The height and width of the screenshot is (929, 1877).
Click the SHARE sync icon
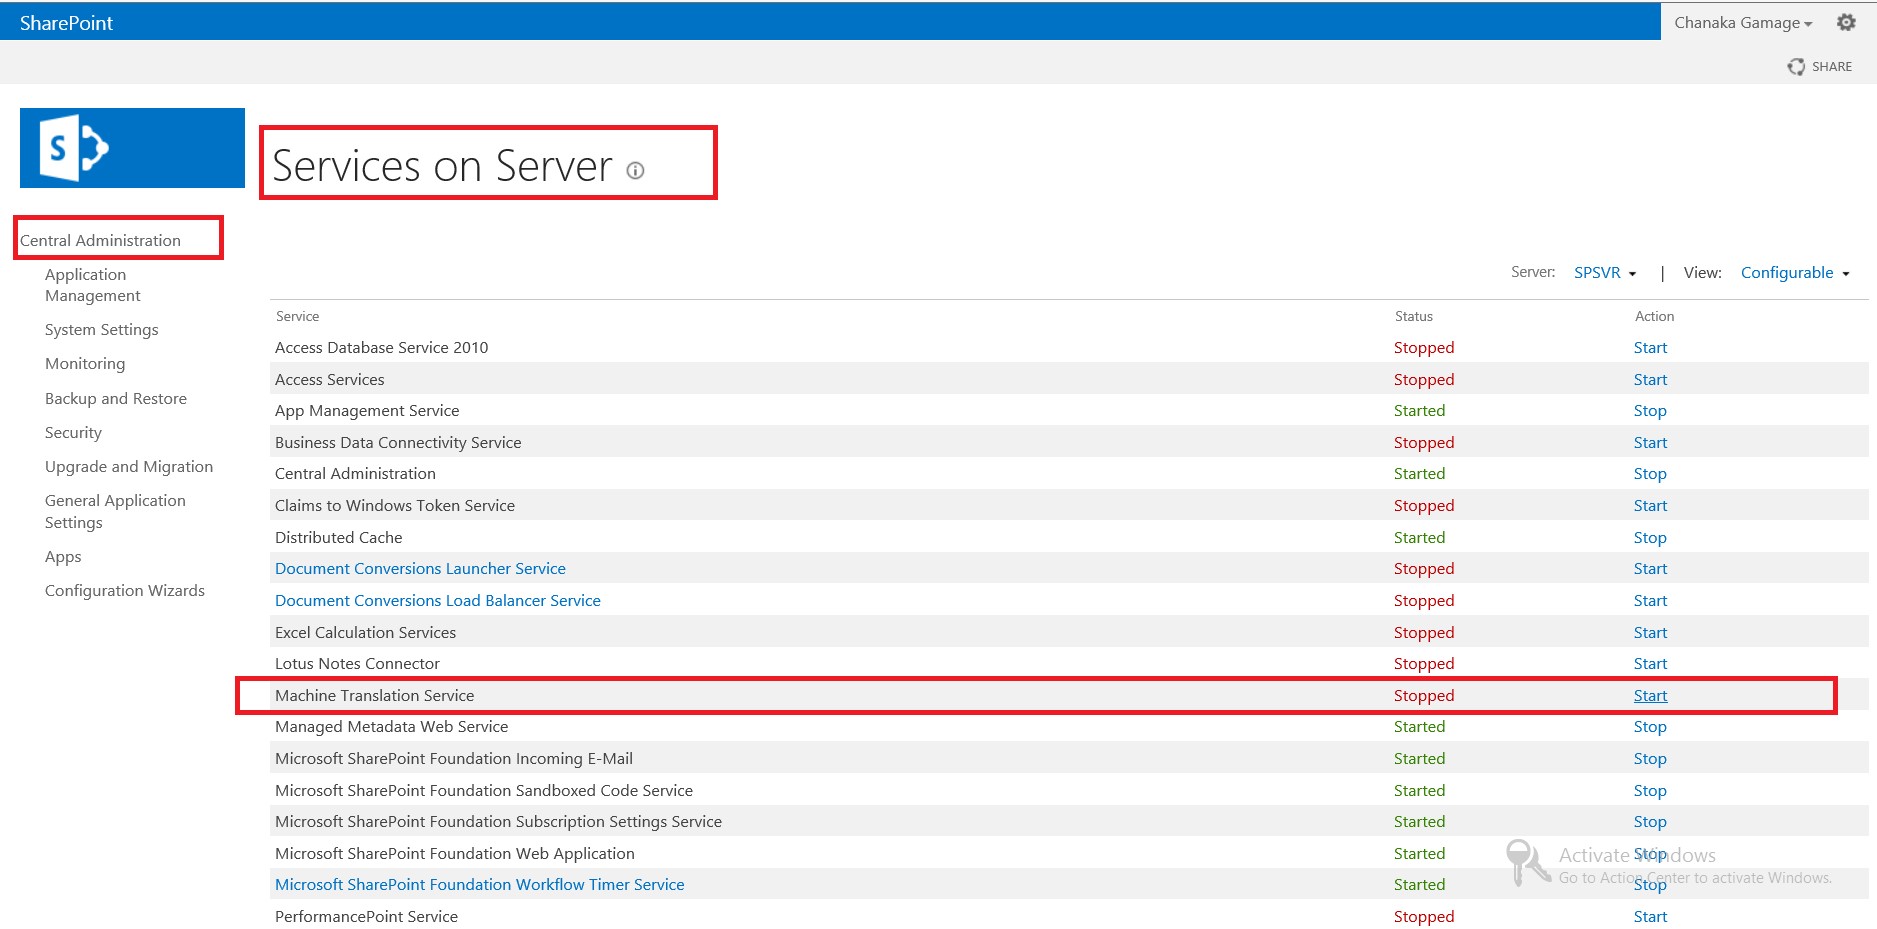click(1796, 66)
